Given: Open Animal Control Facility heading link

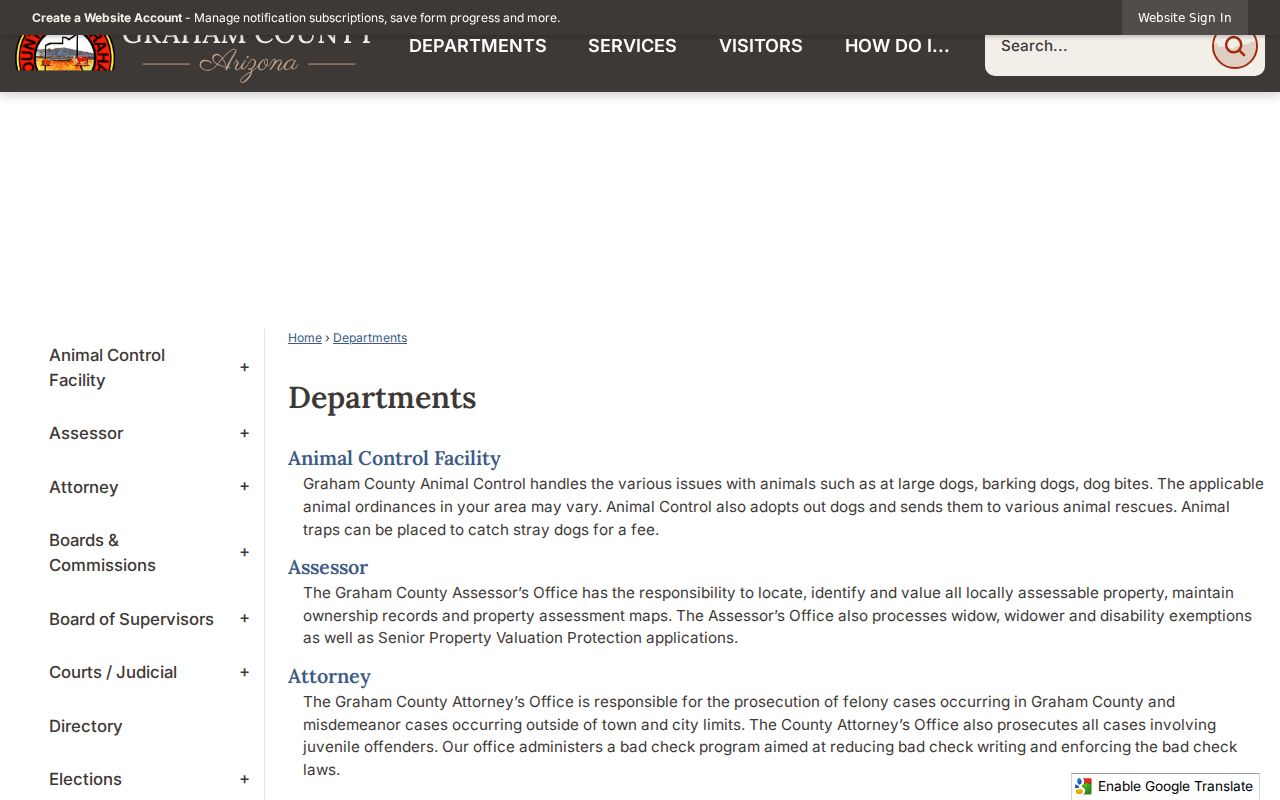Looking at the screenshot, I should (394, 458).
